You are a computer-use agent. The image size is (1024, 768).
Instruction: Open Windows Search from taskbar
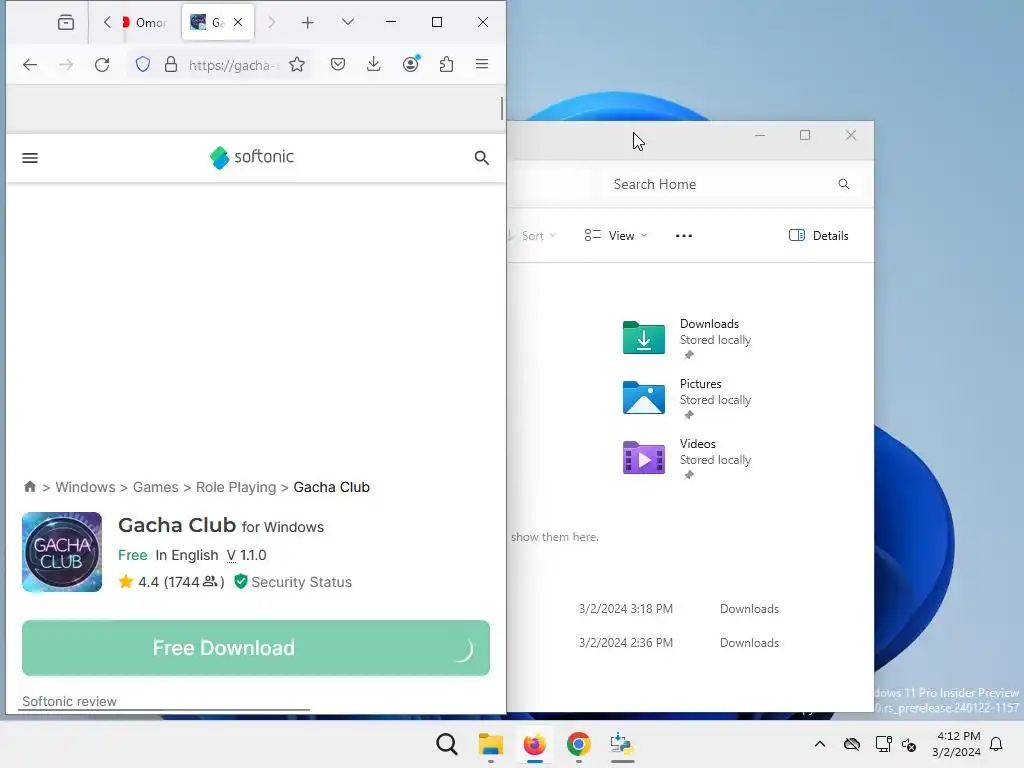[447, 744]
